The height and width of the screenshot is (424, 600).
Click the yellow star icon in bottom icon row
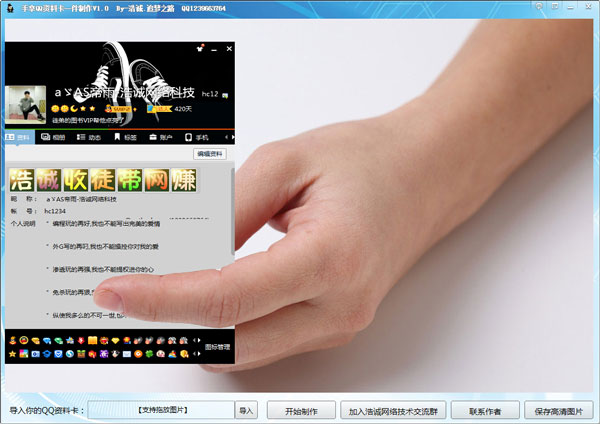point(12,355)
